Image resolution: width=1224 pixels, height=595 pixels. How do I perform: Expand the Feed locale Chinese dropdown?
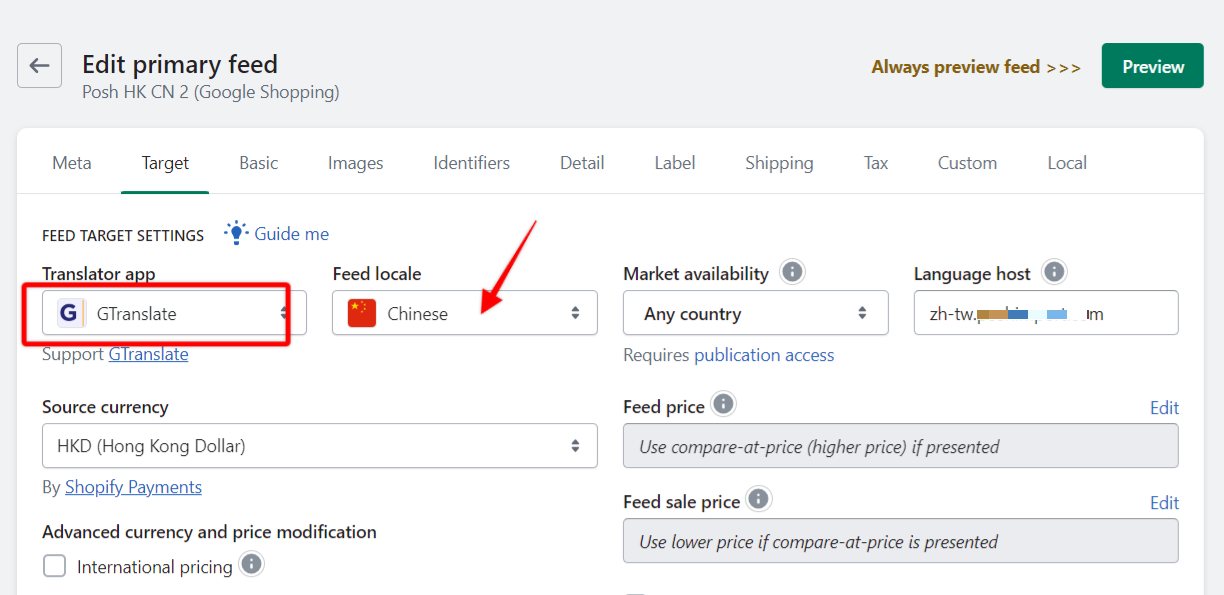(465, 313)
